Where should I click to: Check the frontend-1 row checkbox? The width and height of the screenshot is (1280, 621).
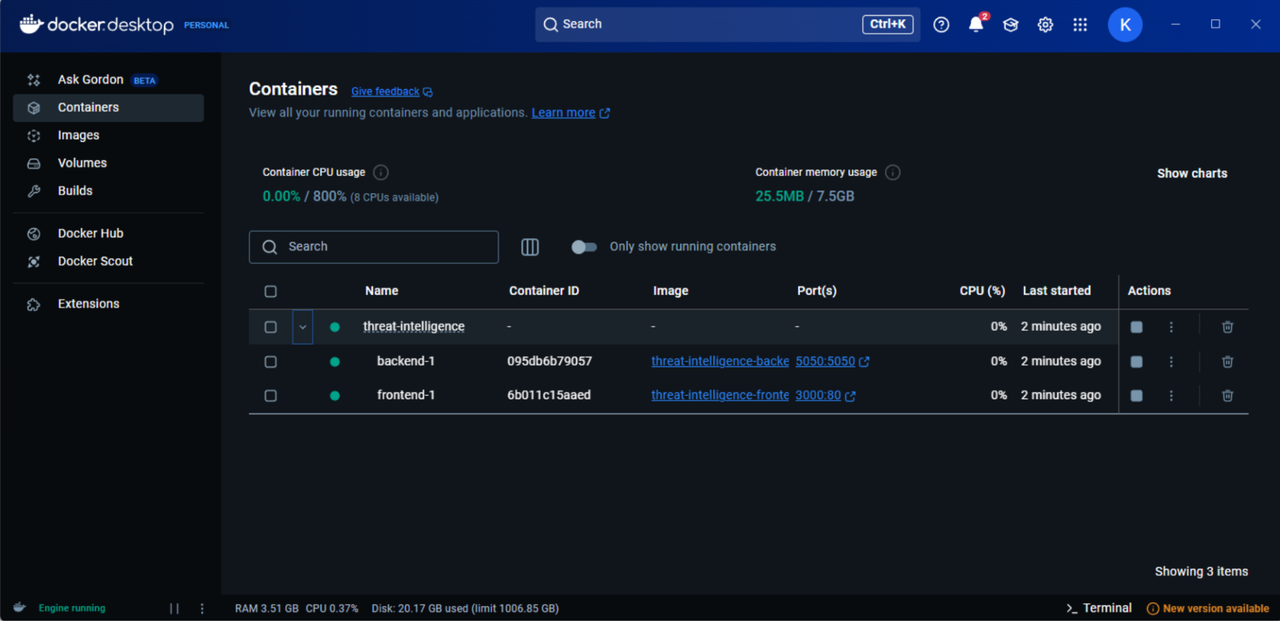click(x=270, y=396)
